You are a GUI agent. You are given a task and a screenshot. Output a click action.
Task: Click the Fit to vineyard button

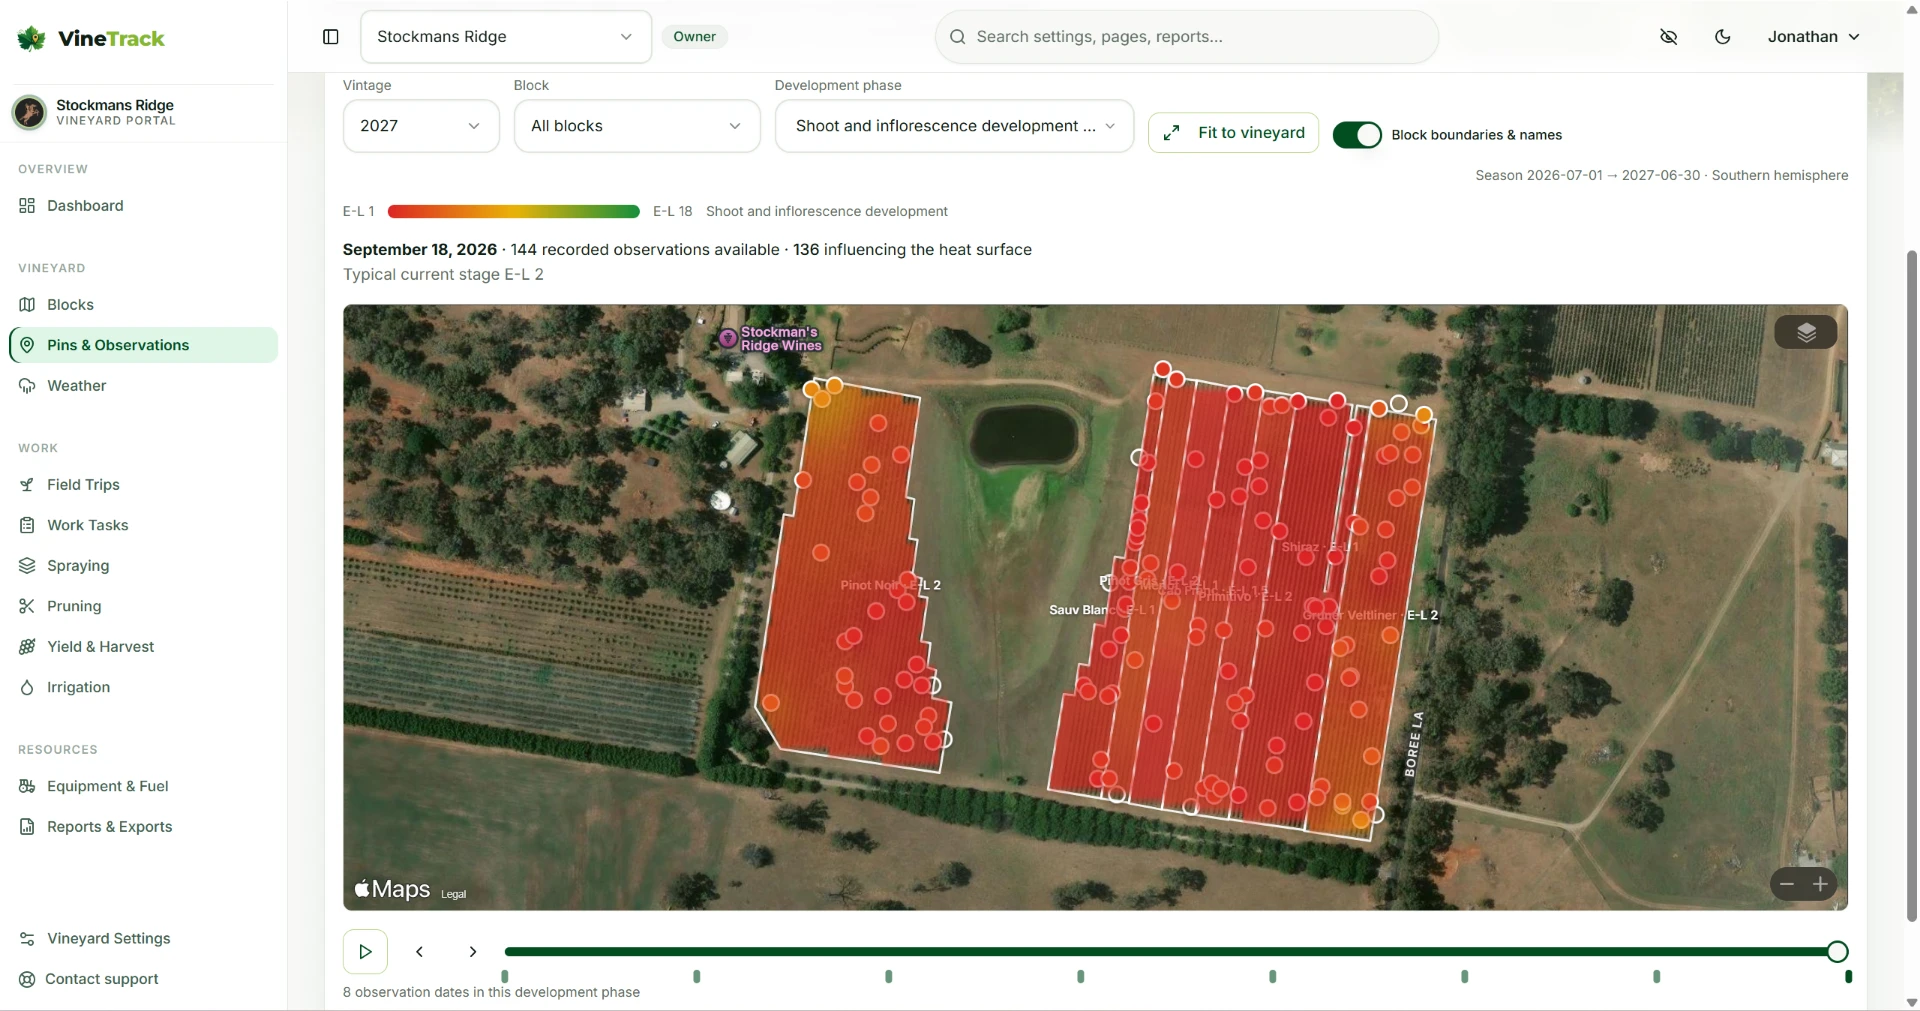[x=1233, y=133]
